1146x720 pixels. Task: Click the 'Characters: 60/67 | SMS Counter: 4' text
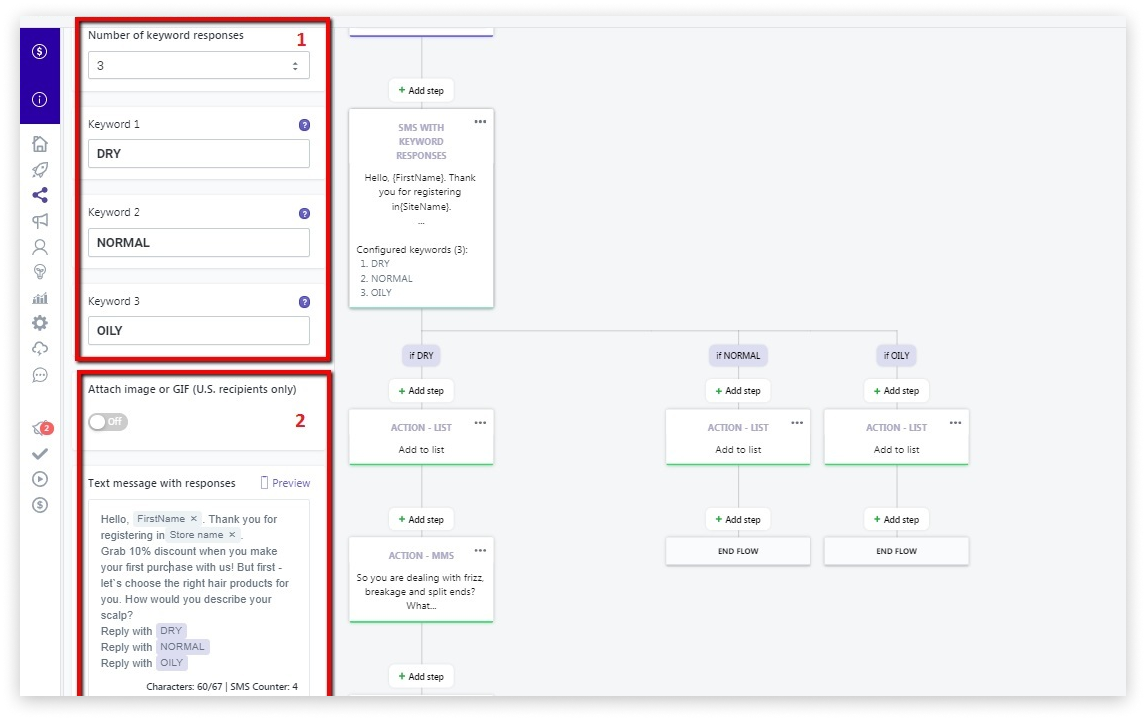click(x=222, y=687)
